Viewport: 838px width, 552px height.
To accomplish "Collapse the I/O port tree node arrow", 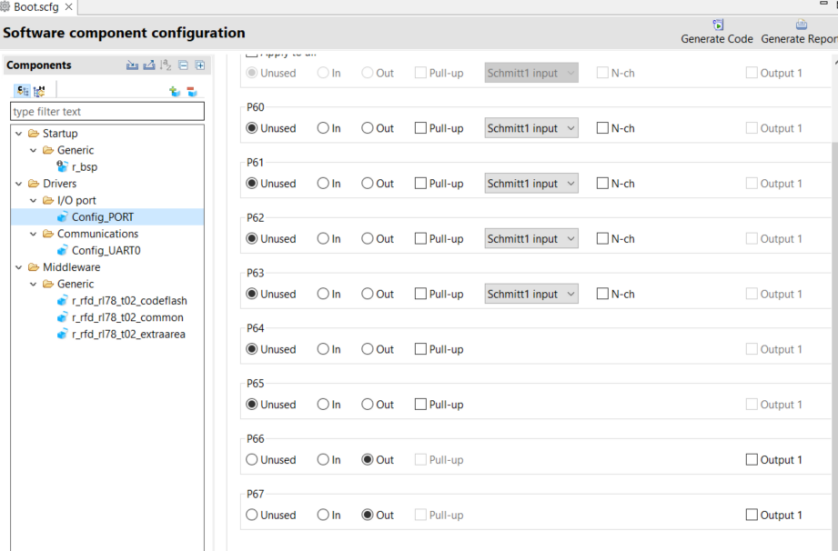I will pos(33,200).
